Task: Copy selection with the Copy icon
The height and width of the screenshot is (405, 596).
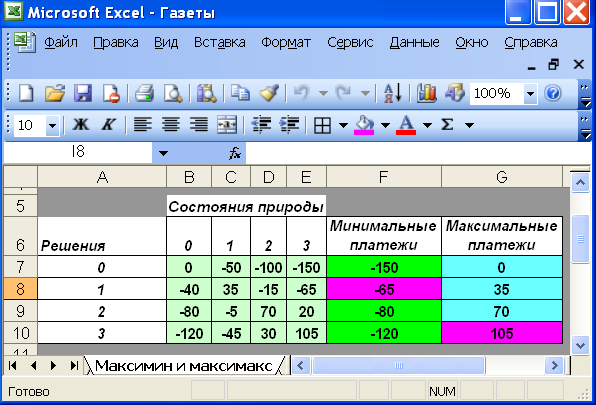Action: (x=240, y=93)
